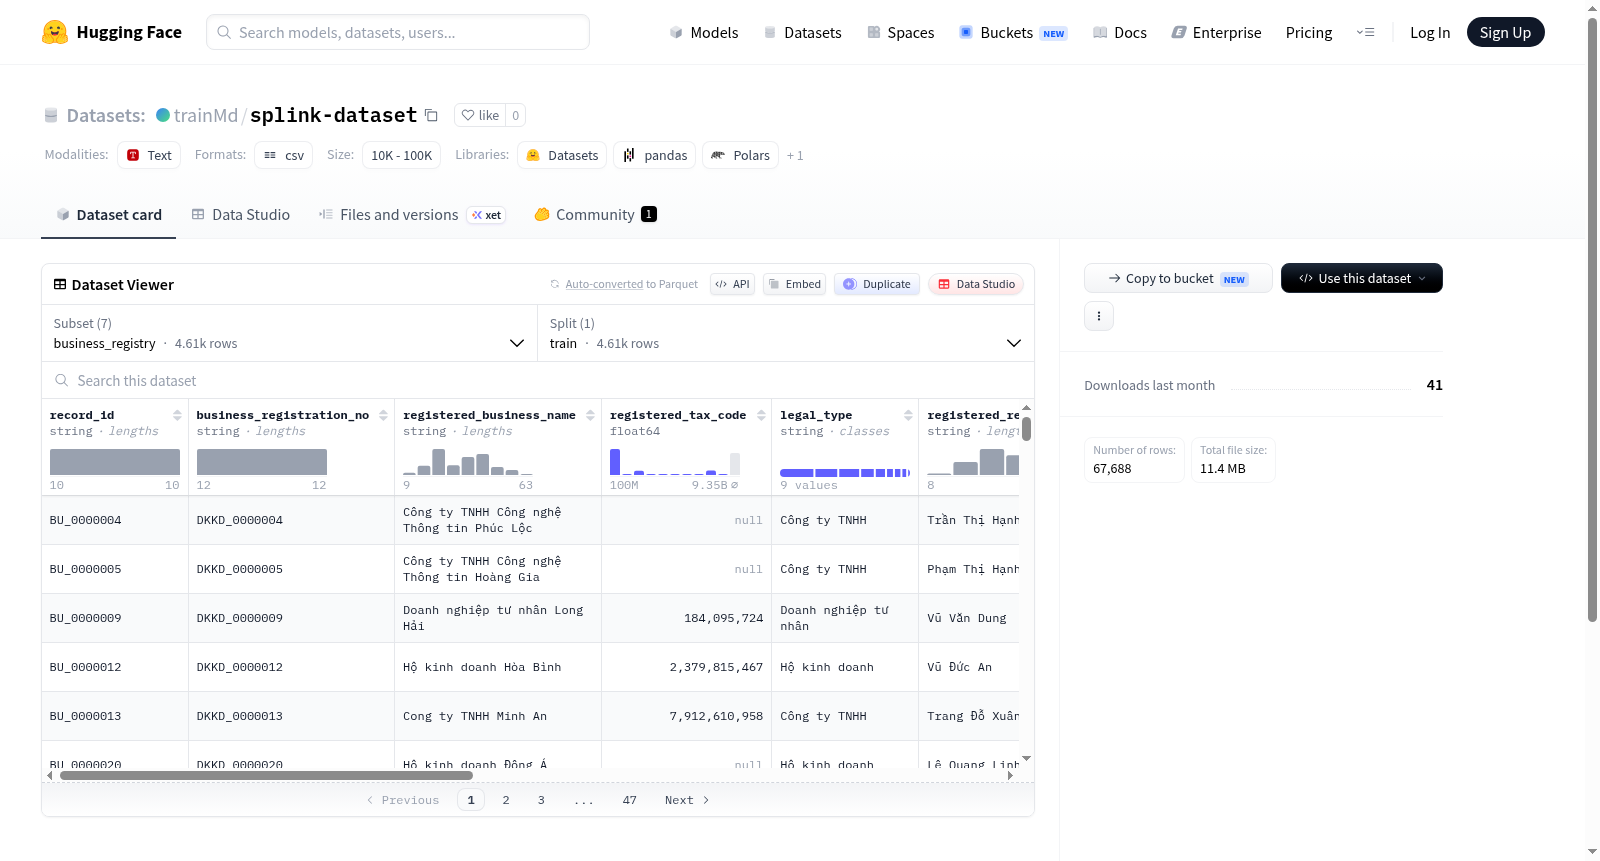Viewport: 1600px width, 861px height.
Task: Open the Spaces nav item
Action: 900,32
